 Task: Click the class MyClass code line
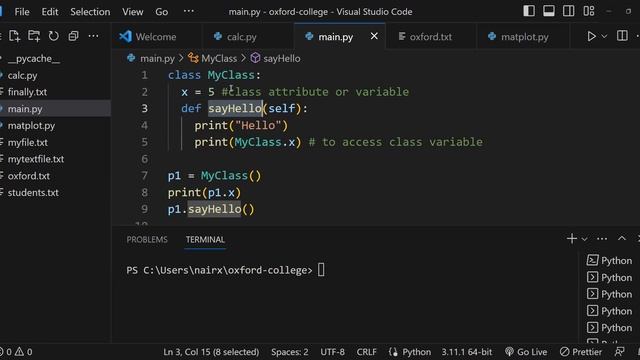point(214,75)
